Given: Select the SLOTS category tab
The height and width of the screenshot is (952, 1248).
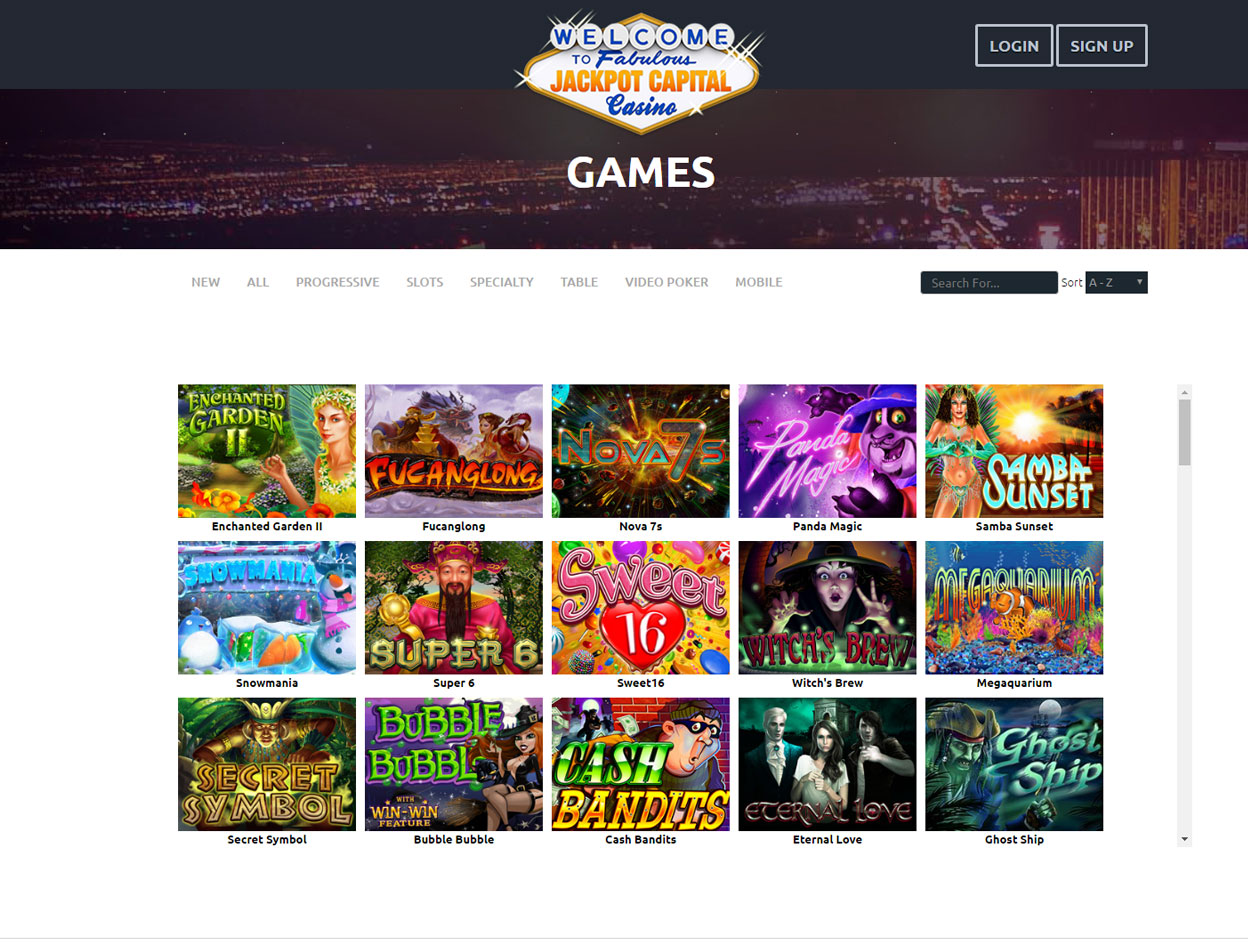Looking at the screenshot, I should tap(425, 282).
